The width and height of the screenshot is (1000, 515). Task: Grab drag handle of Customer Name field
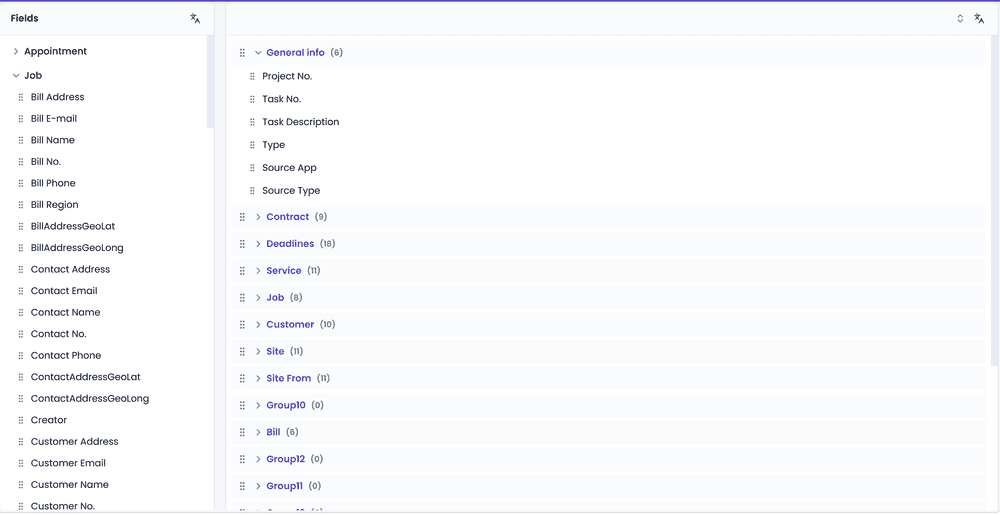pos(21,485)
